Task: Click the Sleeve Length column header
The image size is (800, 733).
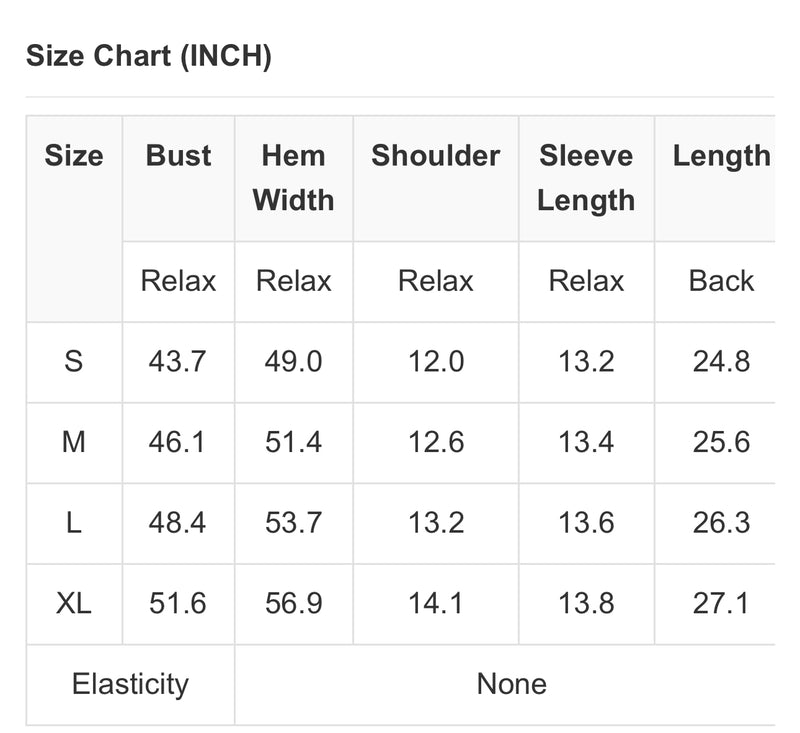Action: tap(586, 178)
